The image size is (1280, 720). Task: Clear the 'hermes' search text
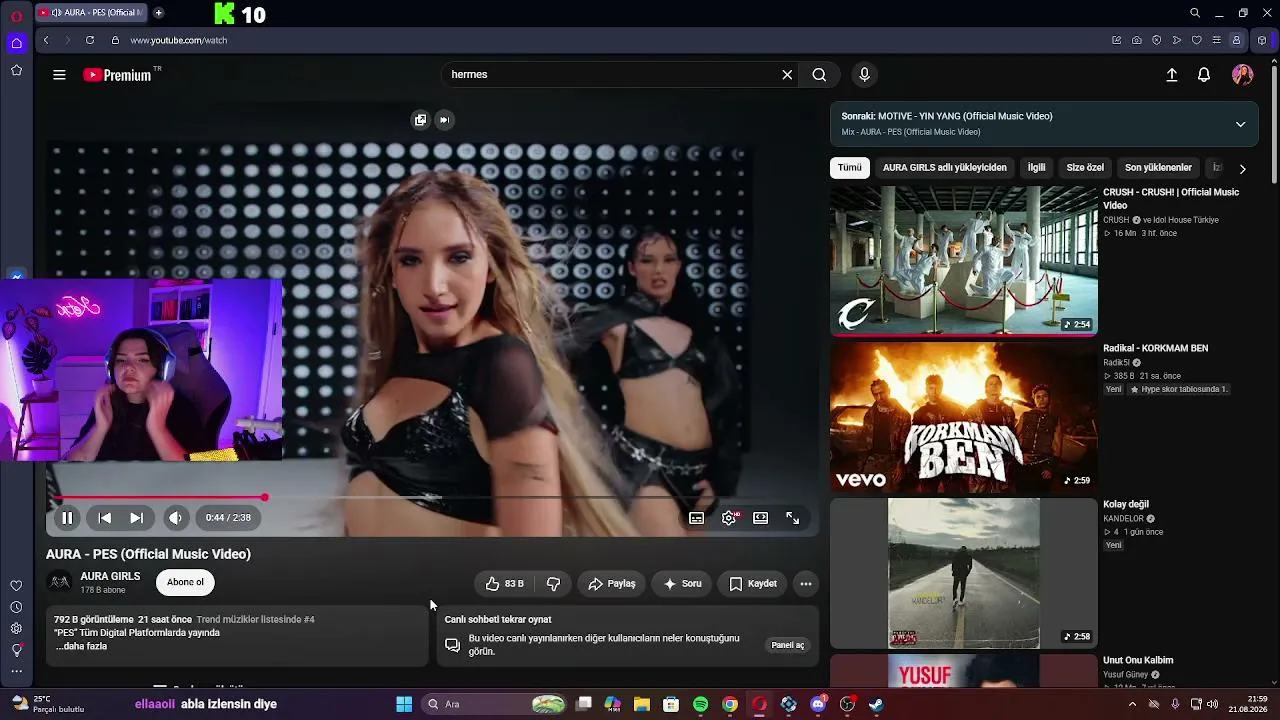[787, 75]
